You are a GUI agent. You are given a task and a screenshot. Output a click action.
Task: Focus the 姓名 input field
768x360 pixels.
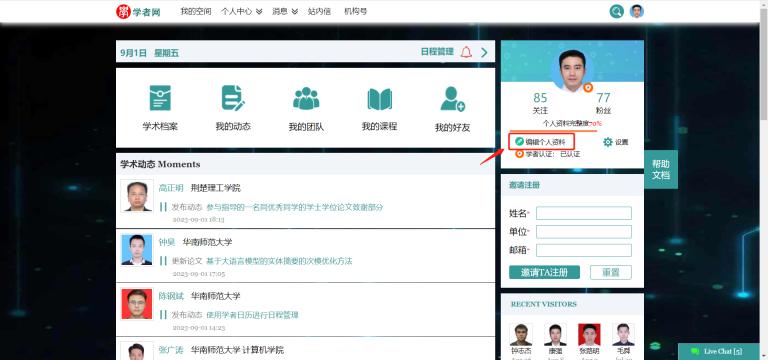click(584, 213)
